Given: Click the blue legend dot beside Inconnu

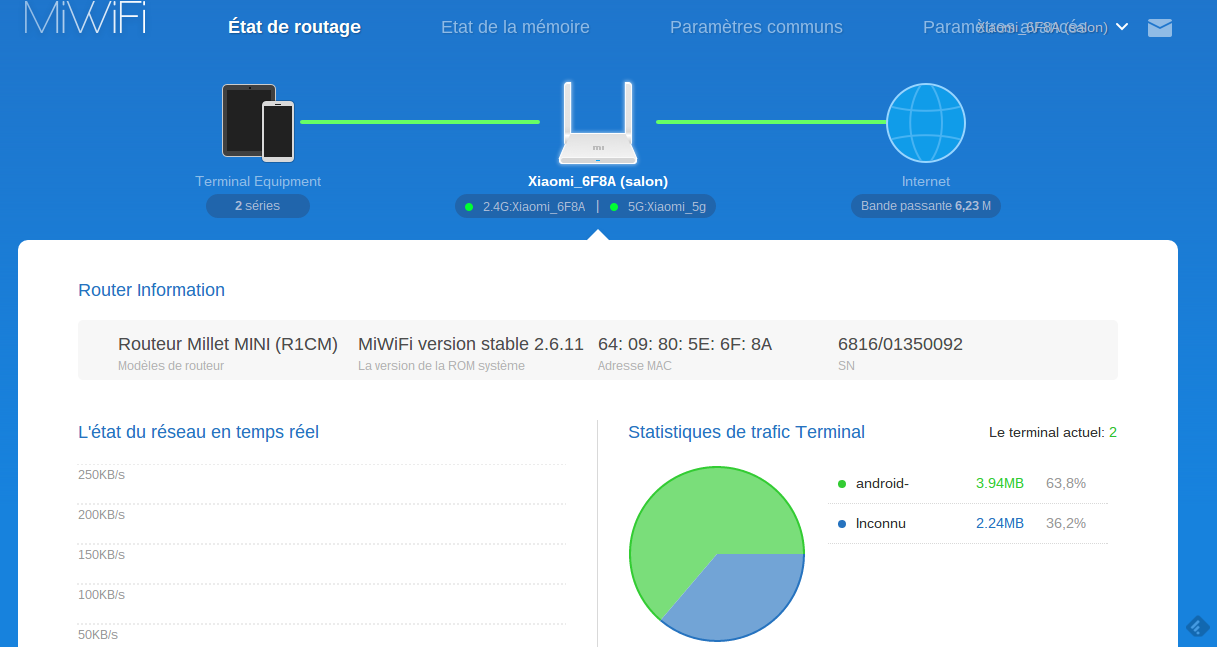Looking at the screenshot, I should [842, 524].
